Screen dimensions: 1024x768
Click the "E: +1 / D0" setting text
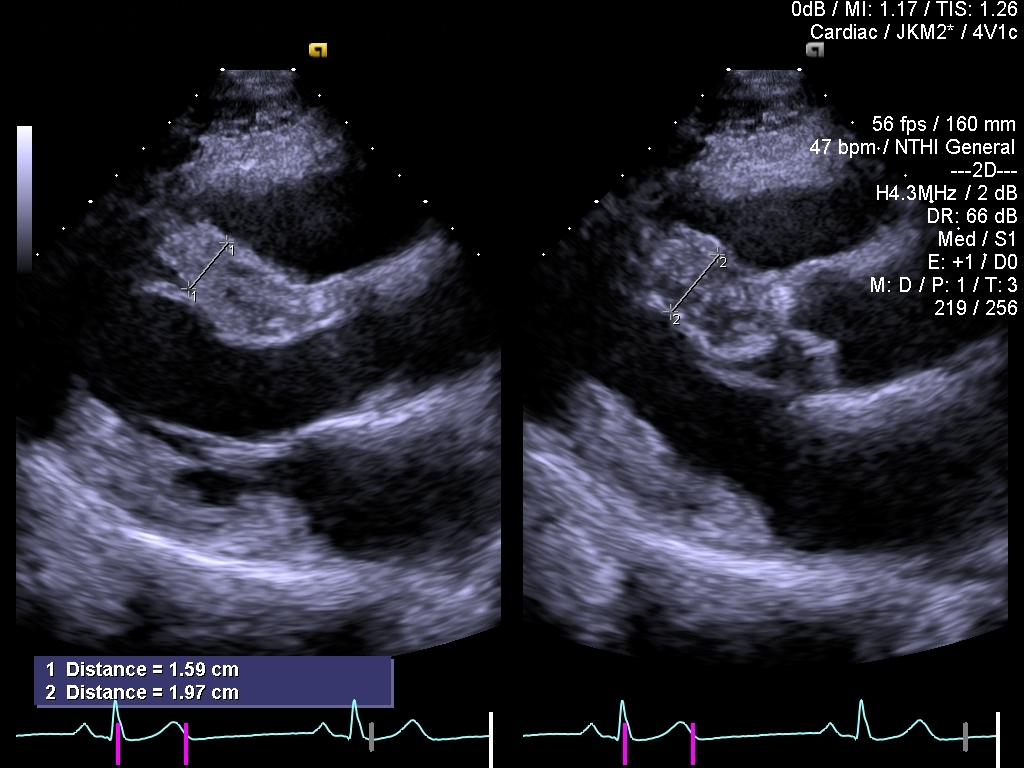coord(972,262)
